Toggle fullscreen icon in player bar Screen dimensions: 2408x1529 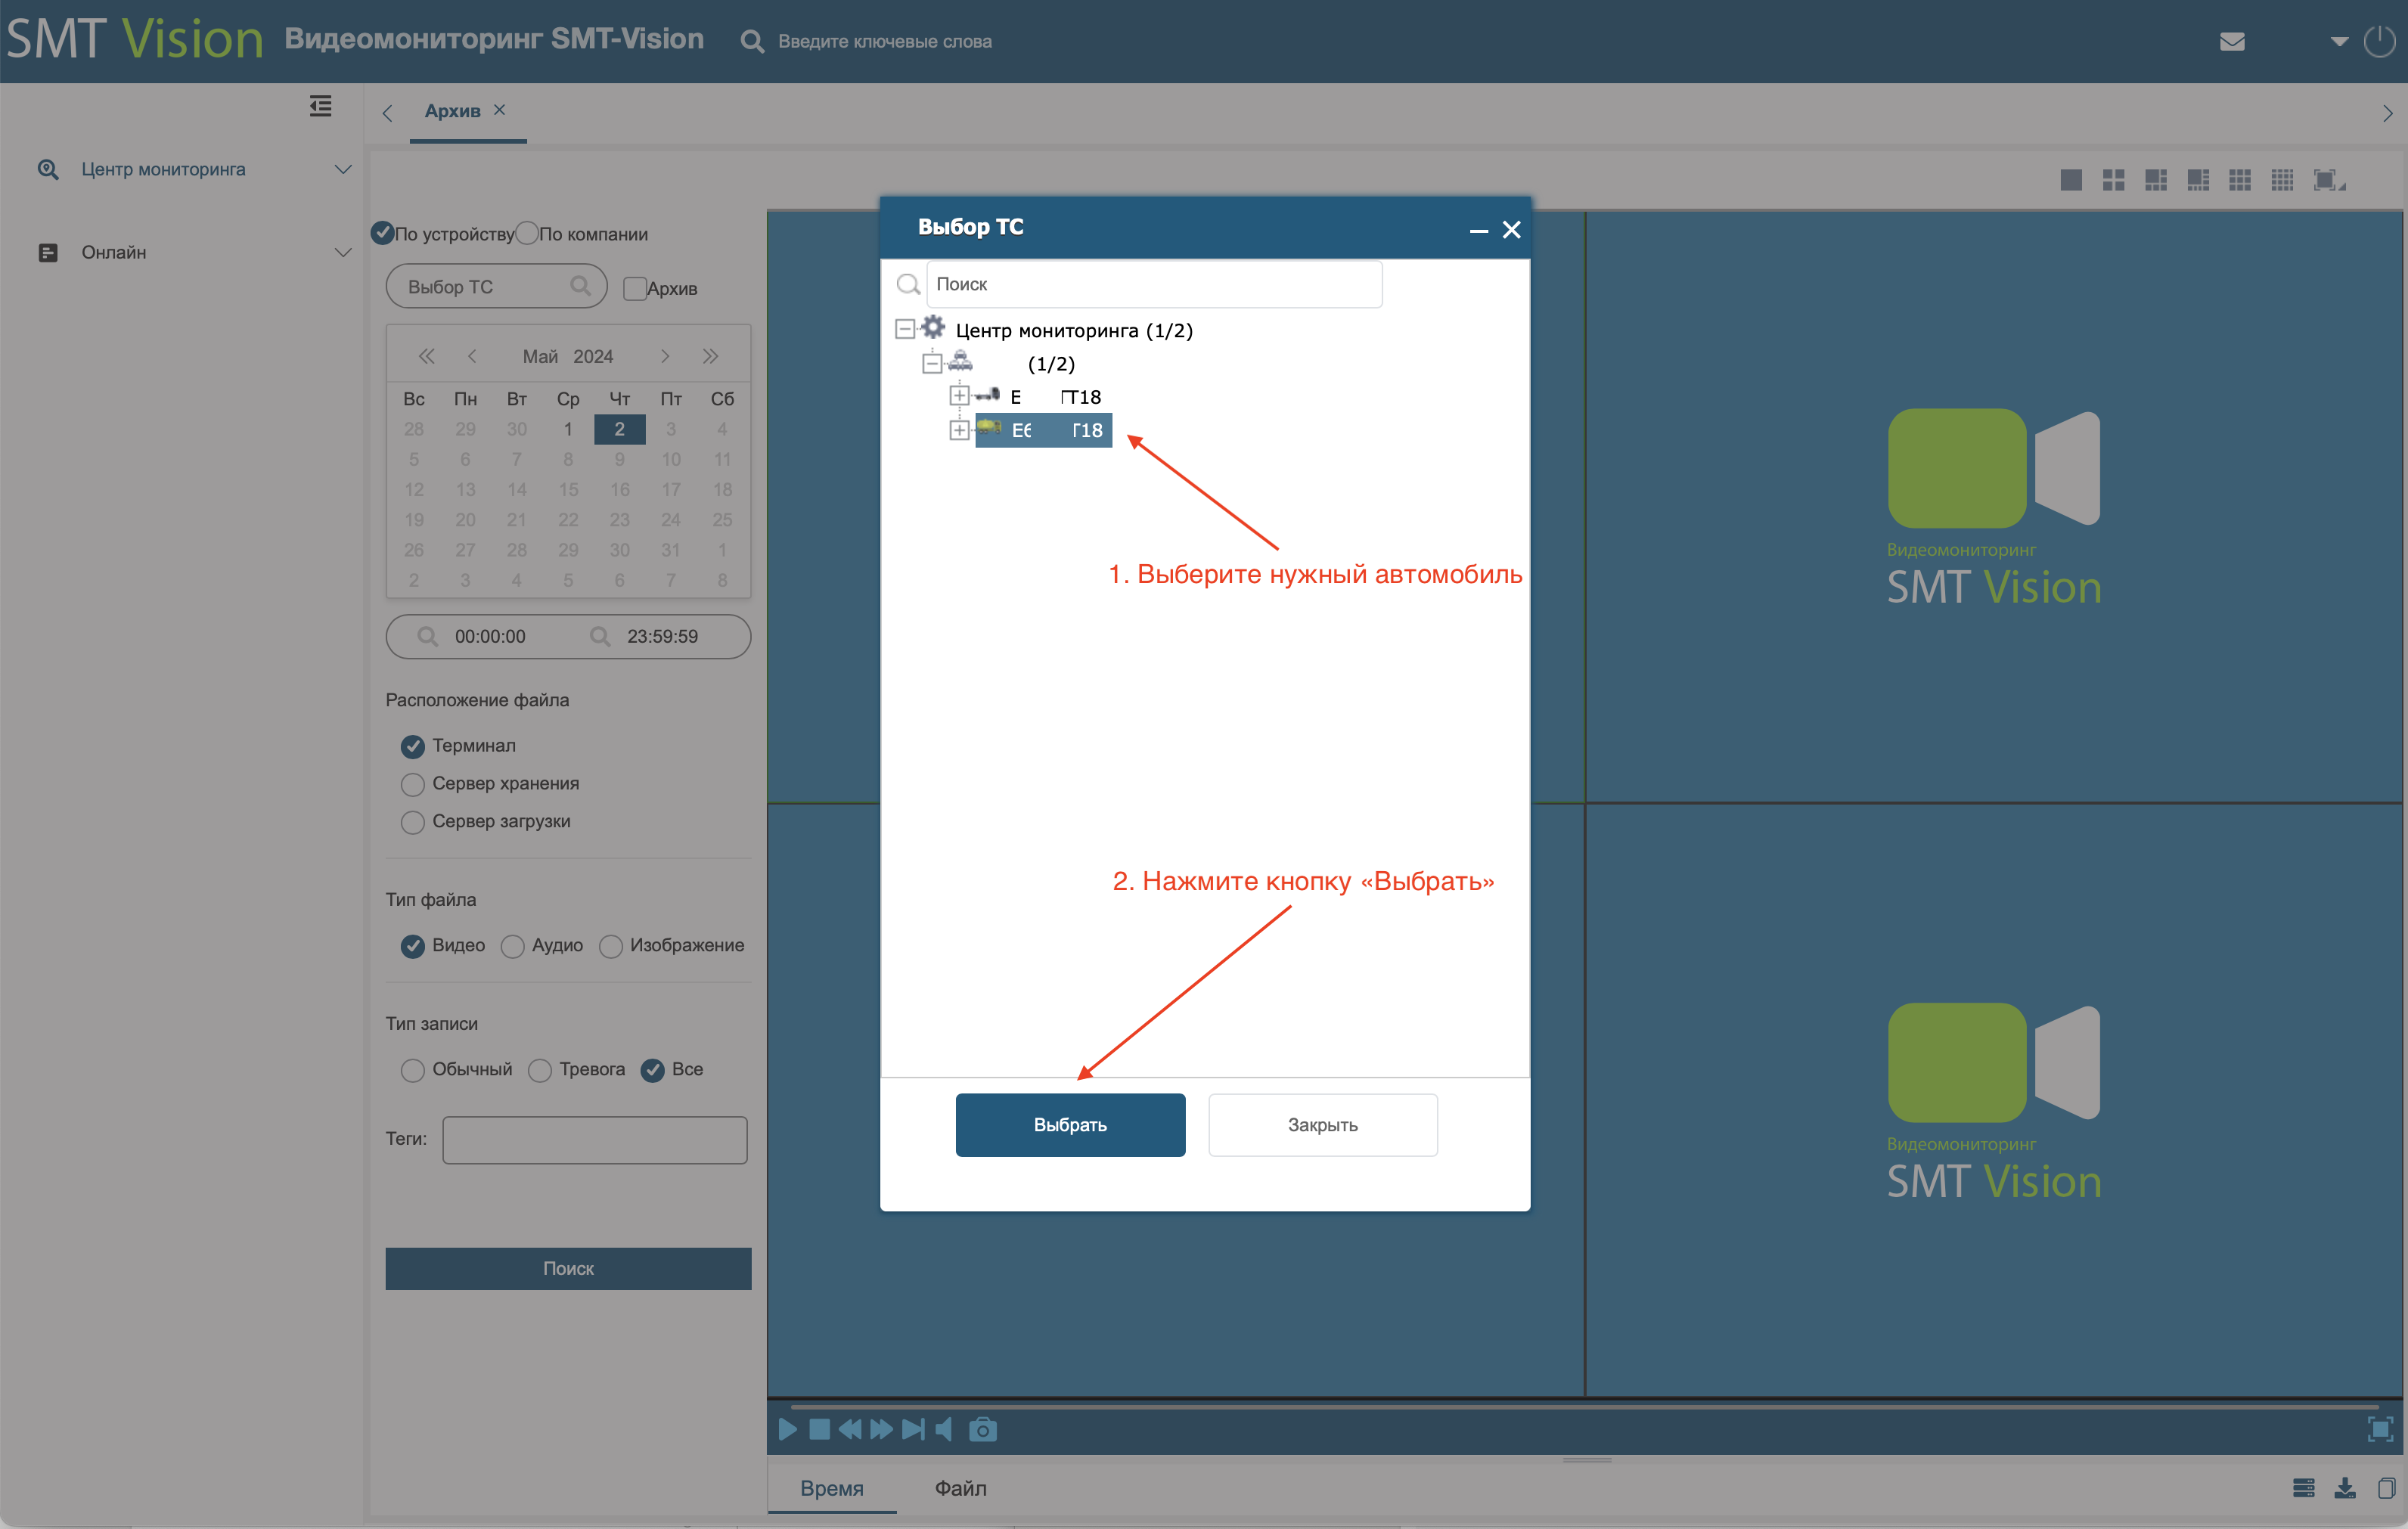[2380, 1429]
